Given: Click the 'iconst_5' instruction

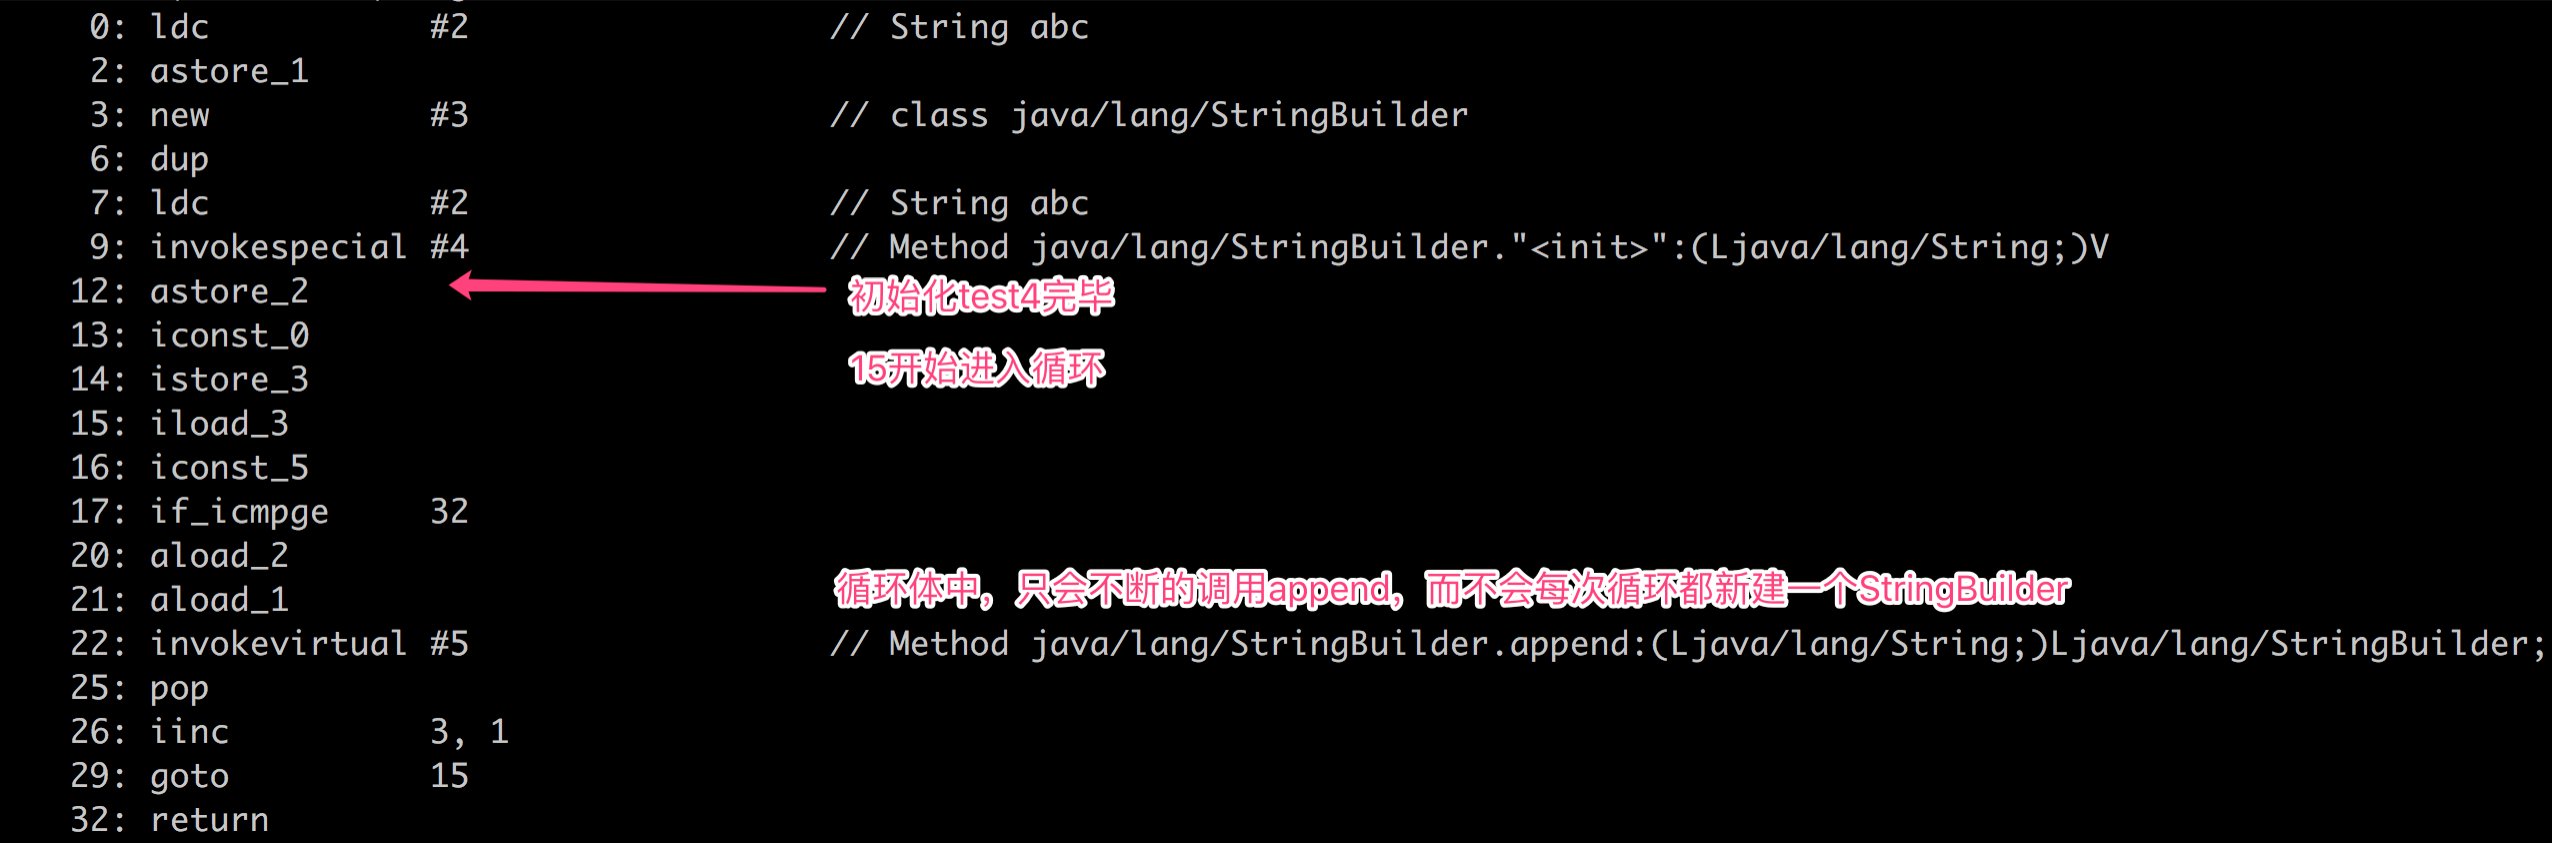Looking at the screenshot, I should (x=230, y=467).
